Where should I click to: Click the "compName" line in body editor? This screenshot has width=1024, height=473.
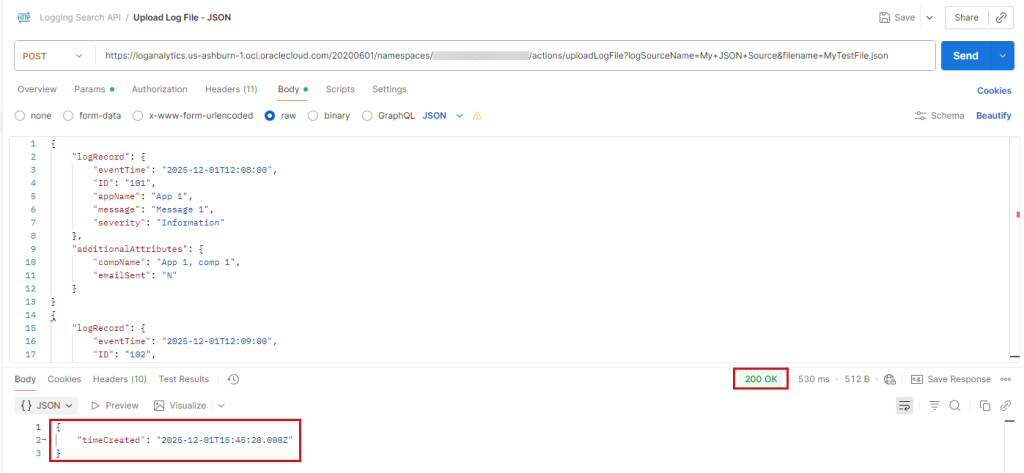(167, 262)
